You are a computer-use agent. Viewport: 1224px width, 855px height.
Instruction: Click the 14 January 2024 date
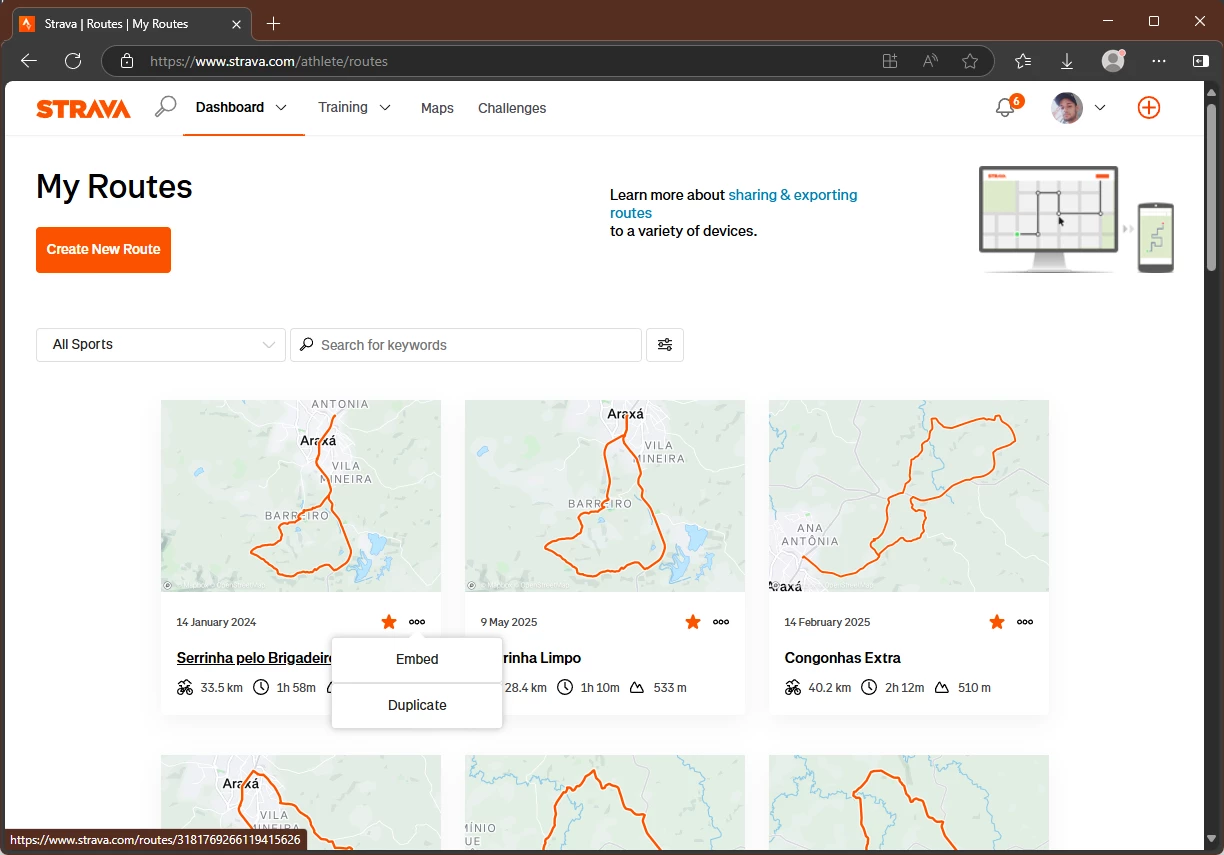coord(216,622)
